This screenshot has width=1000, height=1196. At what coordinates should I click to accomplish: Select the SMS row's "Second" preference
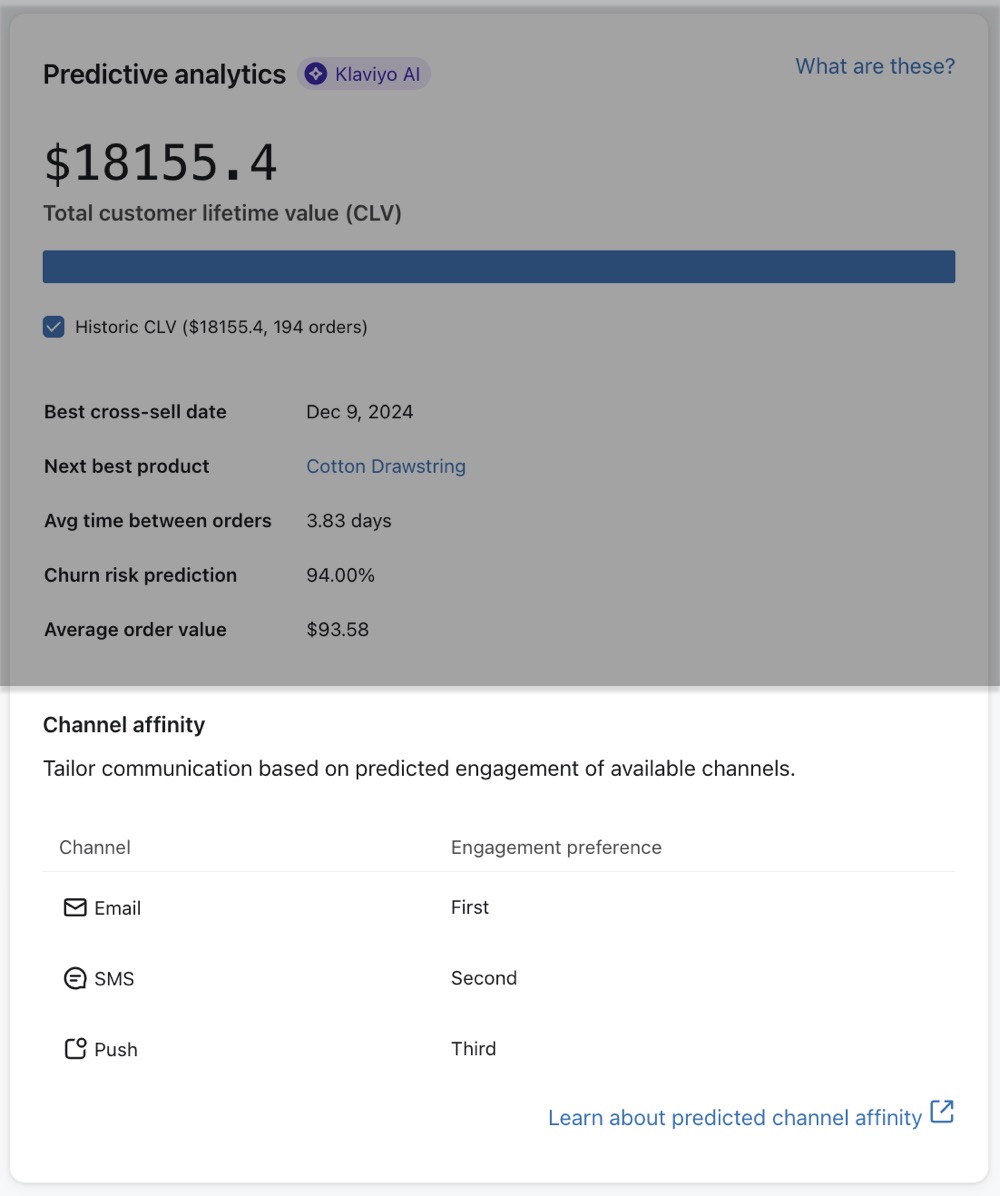[x=484, y=978]
